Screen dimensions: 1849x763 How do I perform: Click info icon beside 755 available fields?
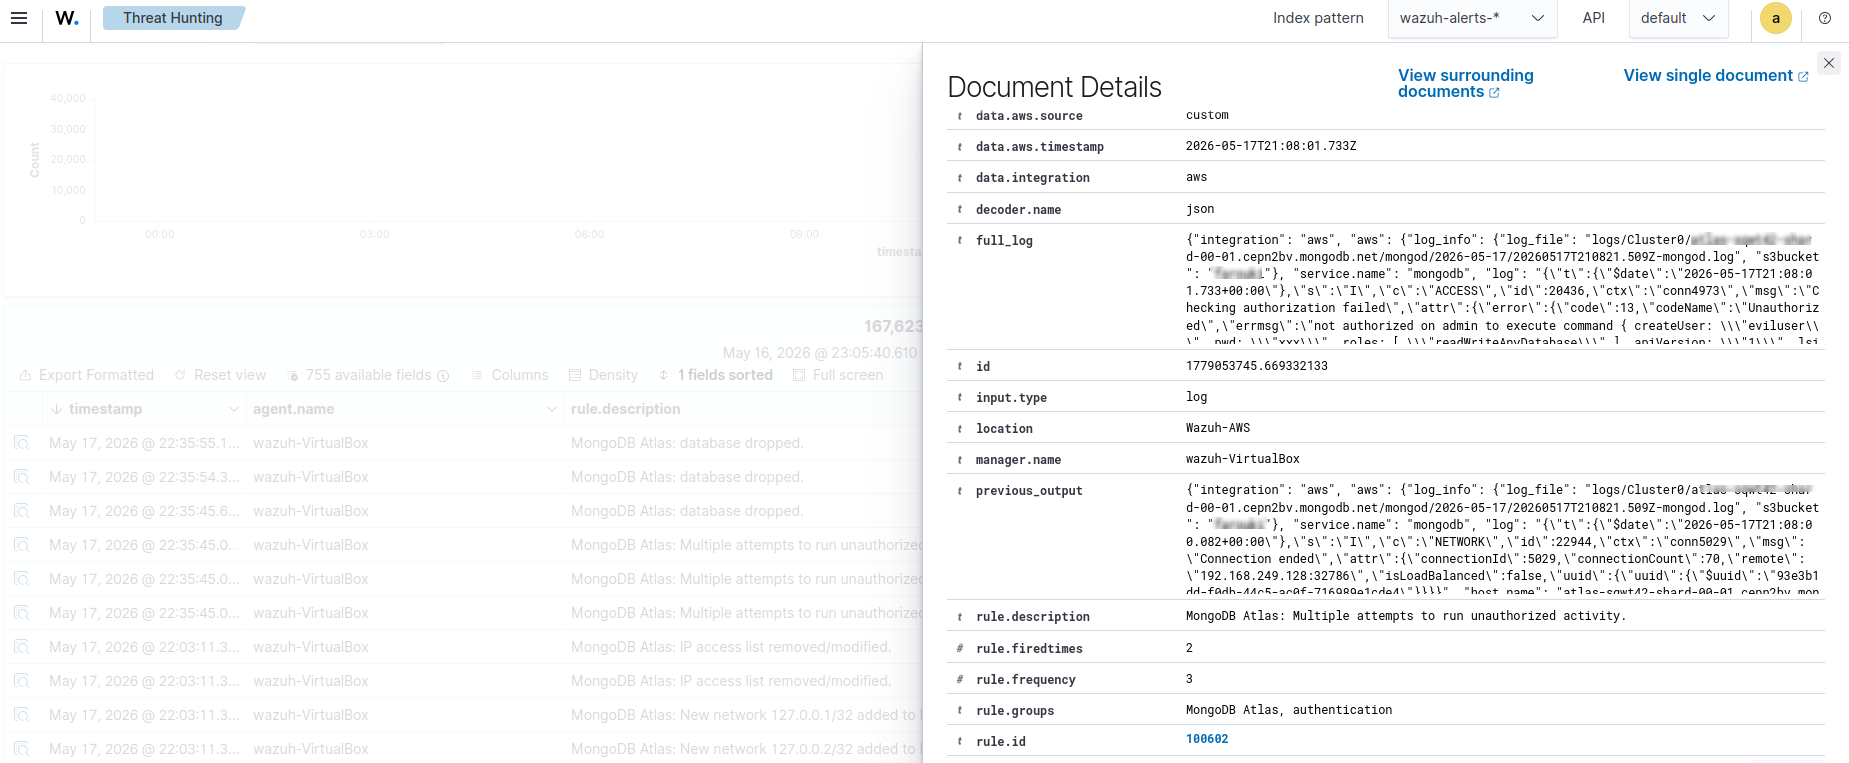tap(443, 376)
